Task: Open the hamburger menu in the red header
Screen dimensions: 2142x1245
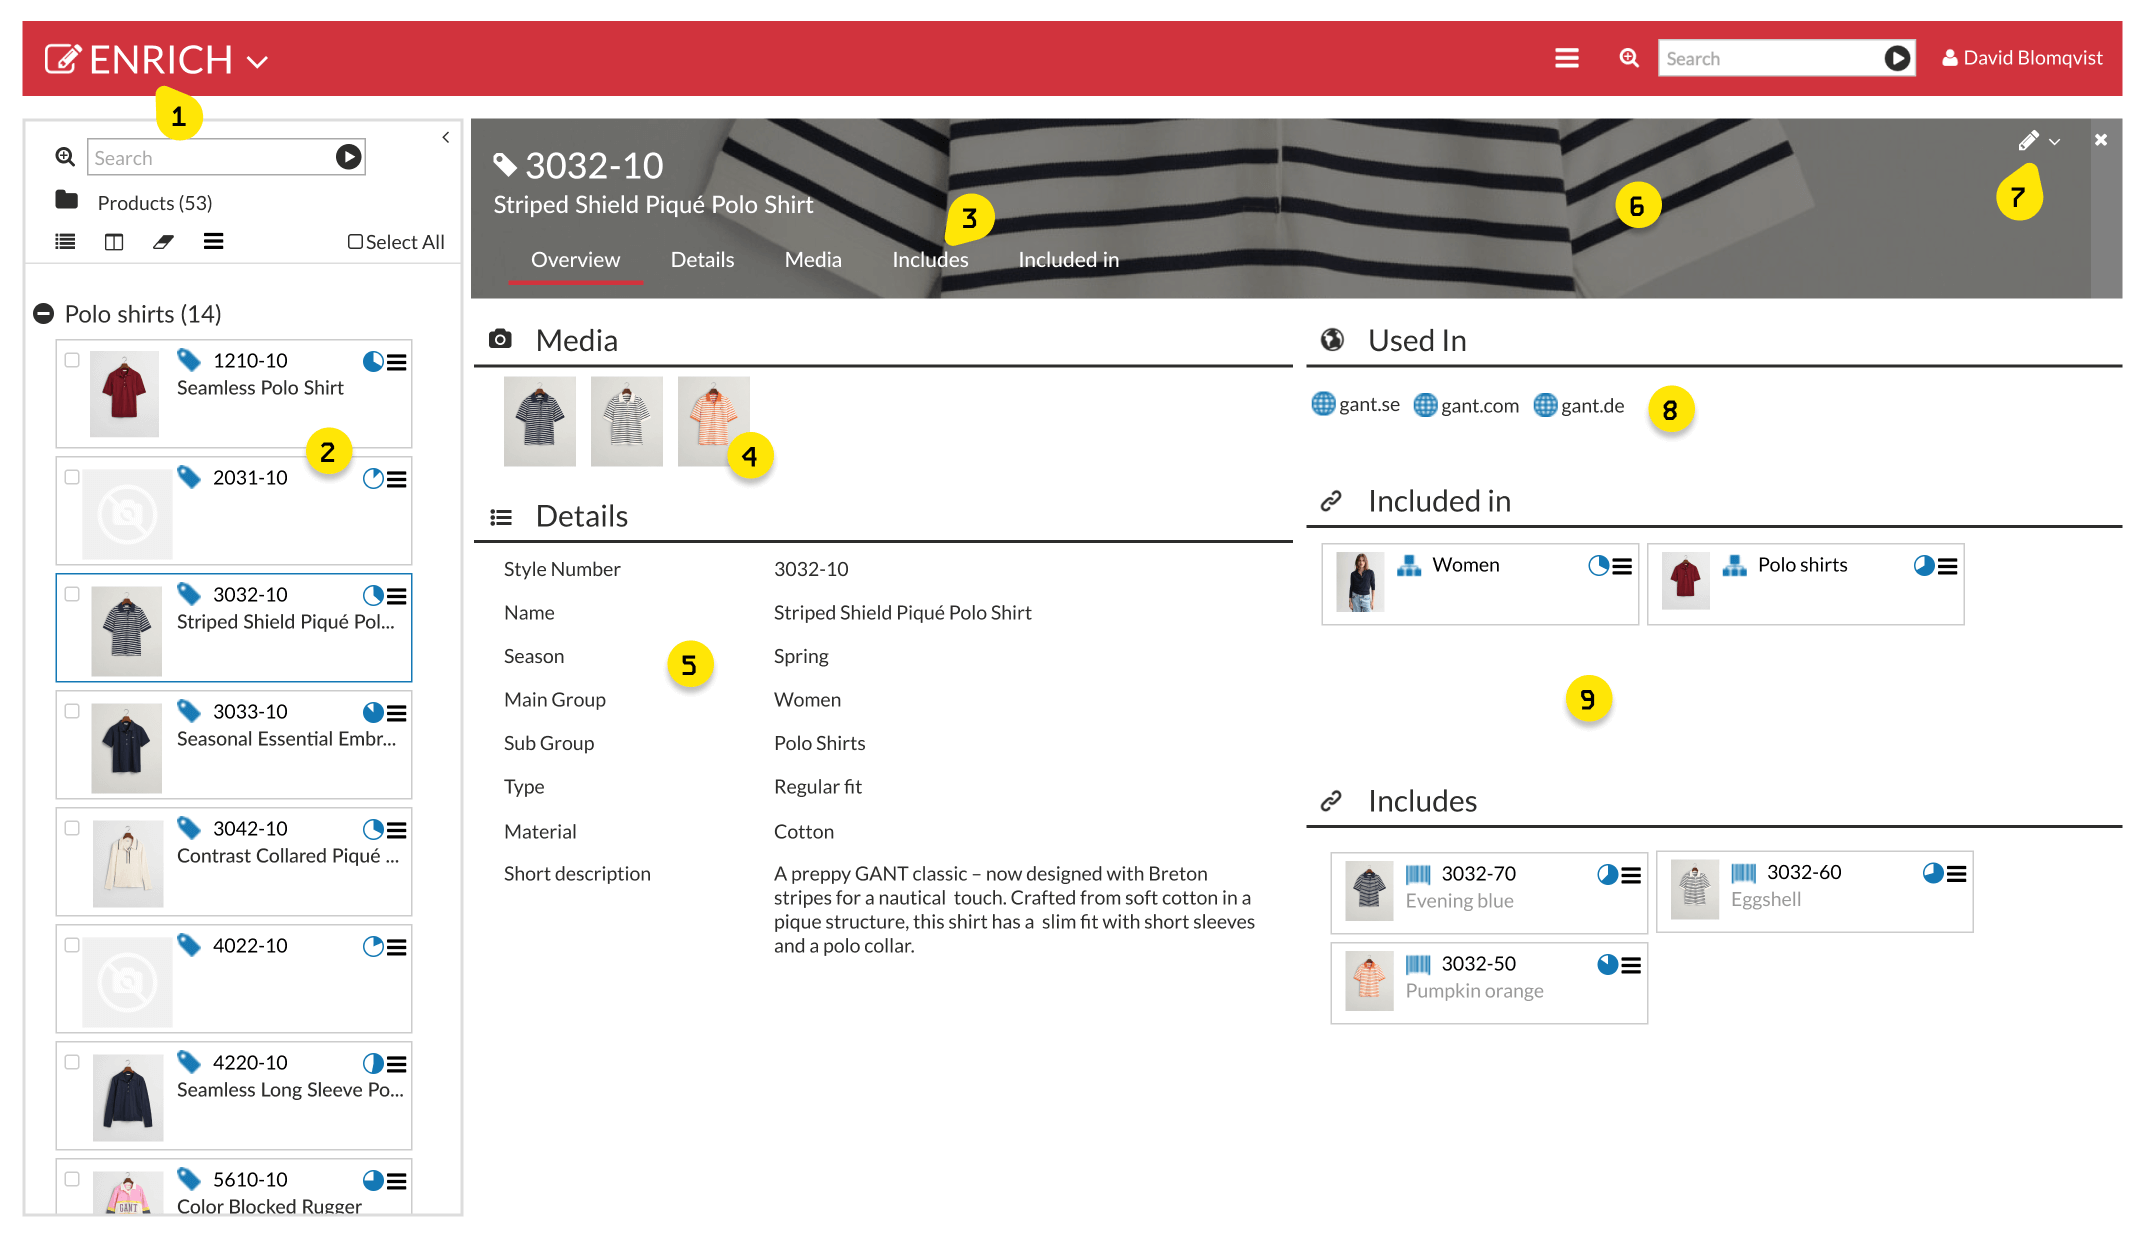Action: [x=1566, y=59]
